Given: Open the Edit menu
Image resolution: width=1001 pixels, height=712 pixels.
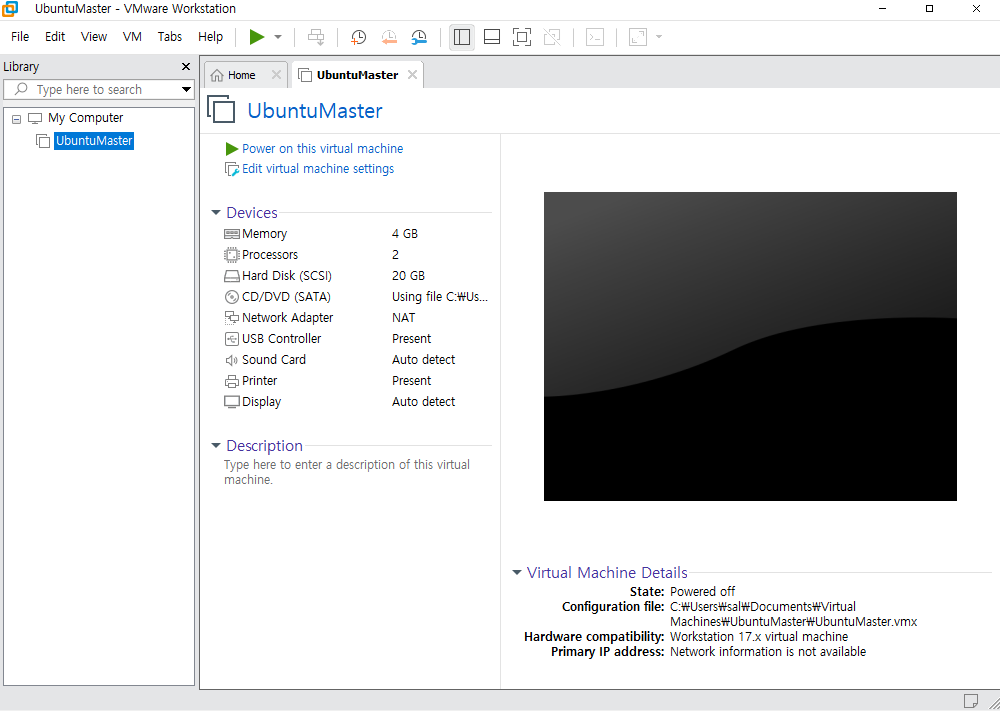Looking at the screenshot, I should tap(55, 36).
